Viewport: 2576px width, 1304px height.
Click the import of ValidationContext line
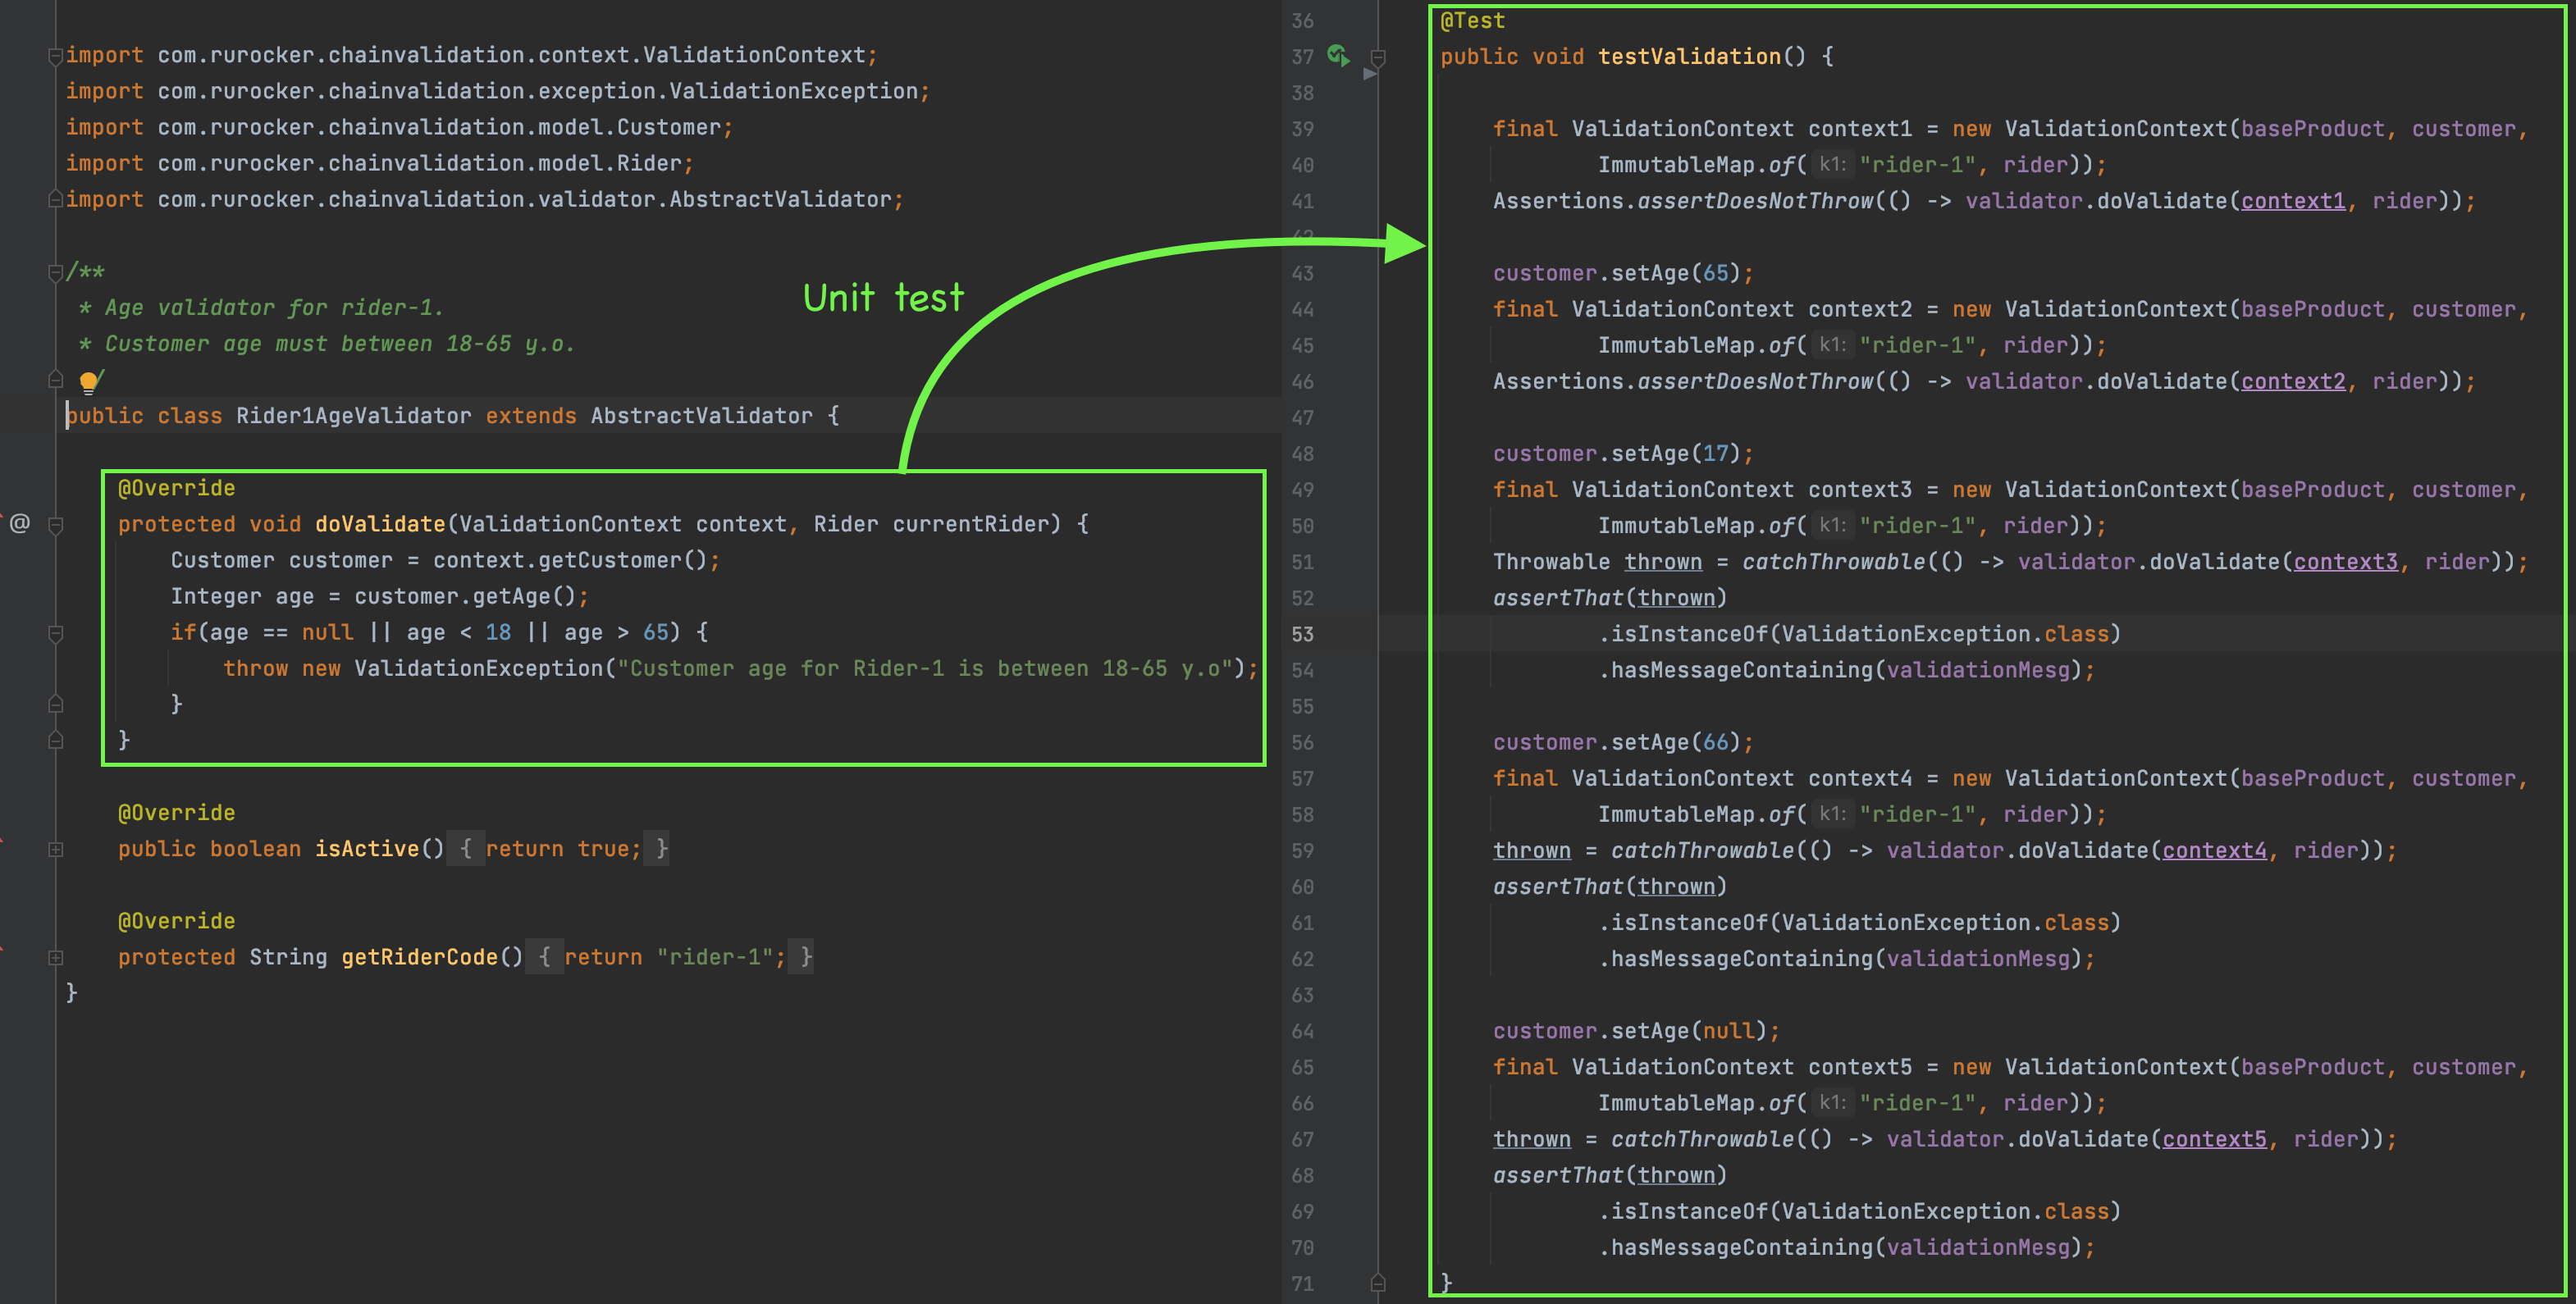pos(471,55)
